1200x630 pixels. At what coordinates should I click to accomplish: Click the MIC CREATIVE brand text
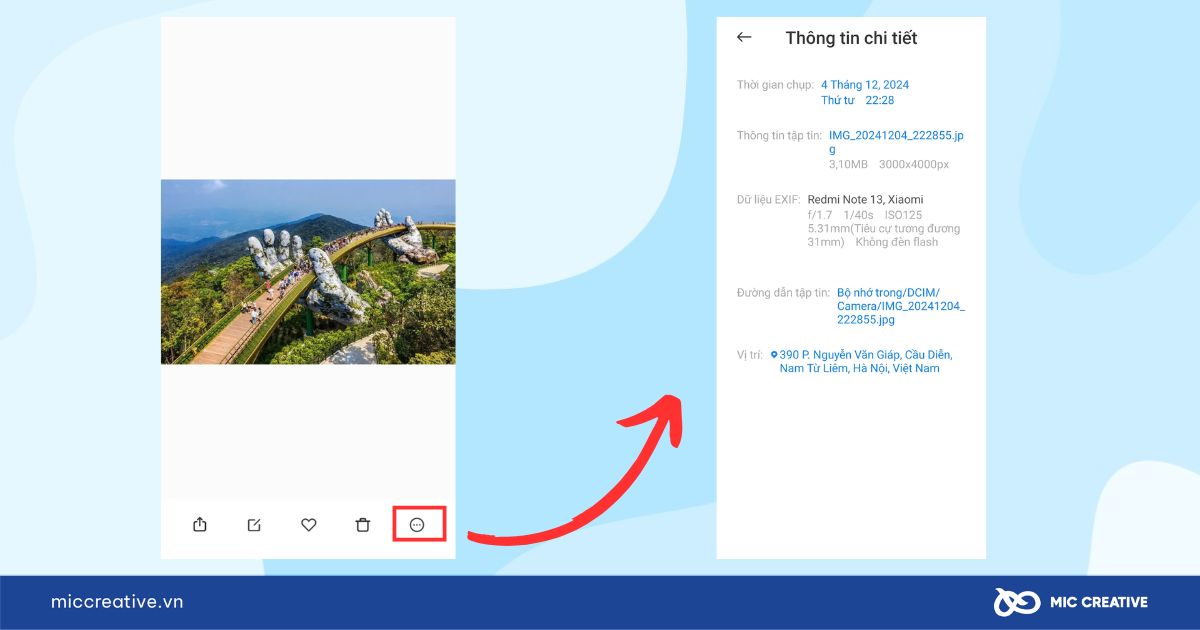(1098, 602)
